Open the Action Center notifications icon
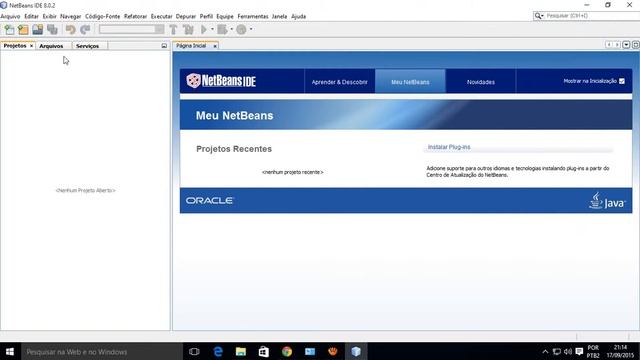640x360 pixels. (579, 351)
